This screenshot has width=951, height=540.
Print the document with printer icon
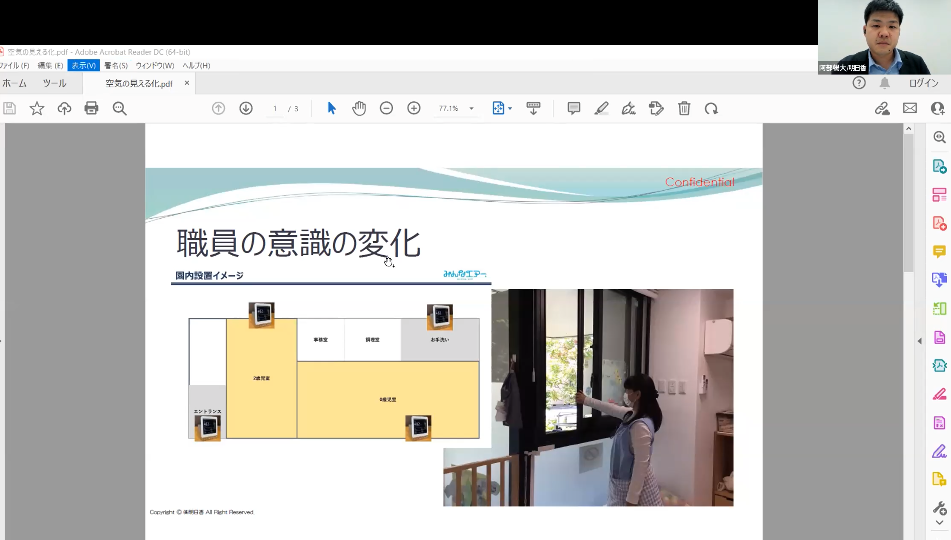pos(92,109)
